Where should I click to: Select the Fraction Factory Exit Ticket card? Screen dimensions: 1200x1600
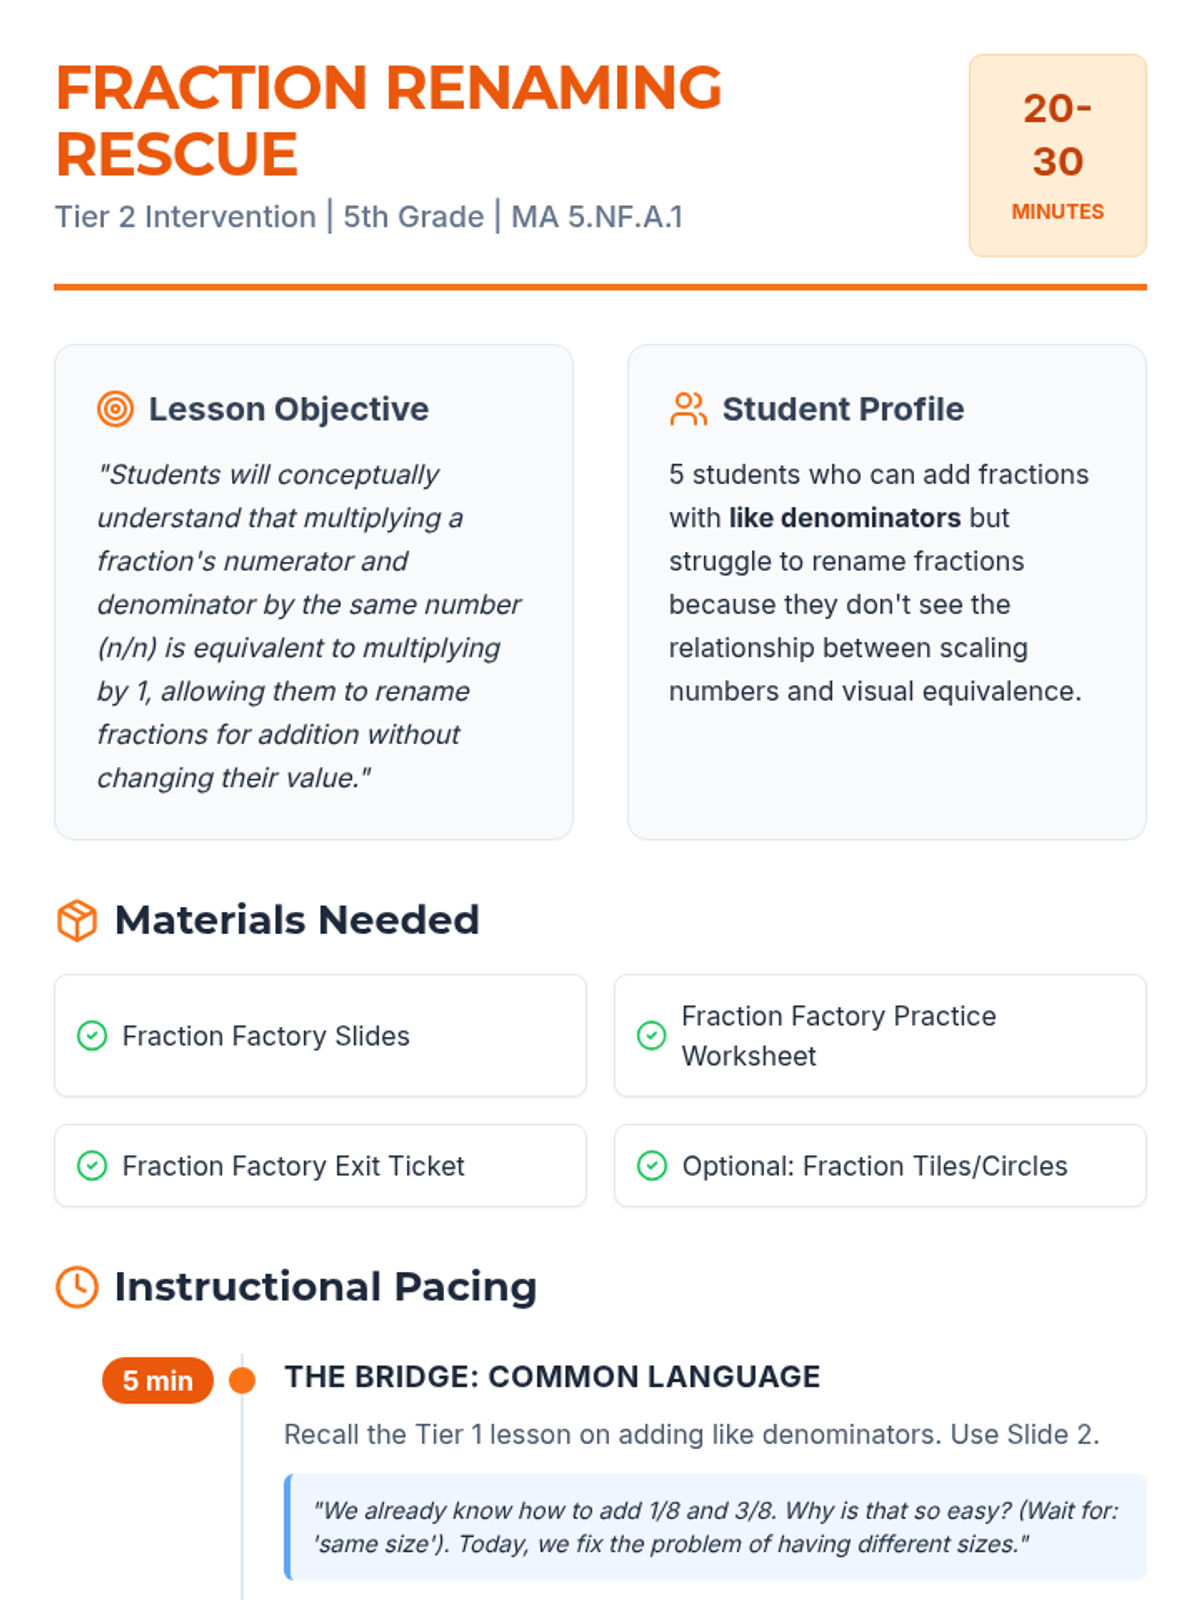click(320, 1166)
